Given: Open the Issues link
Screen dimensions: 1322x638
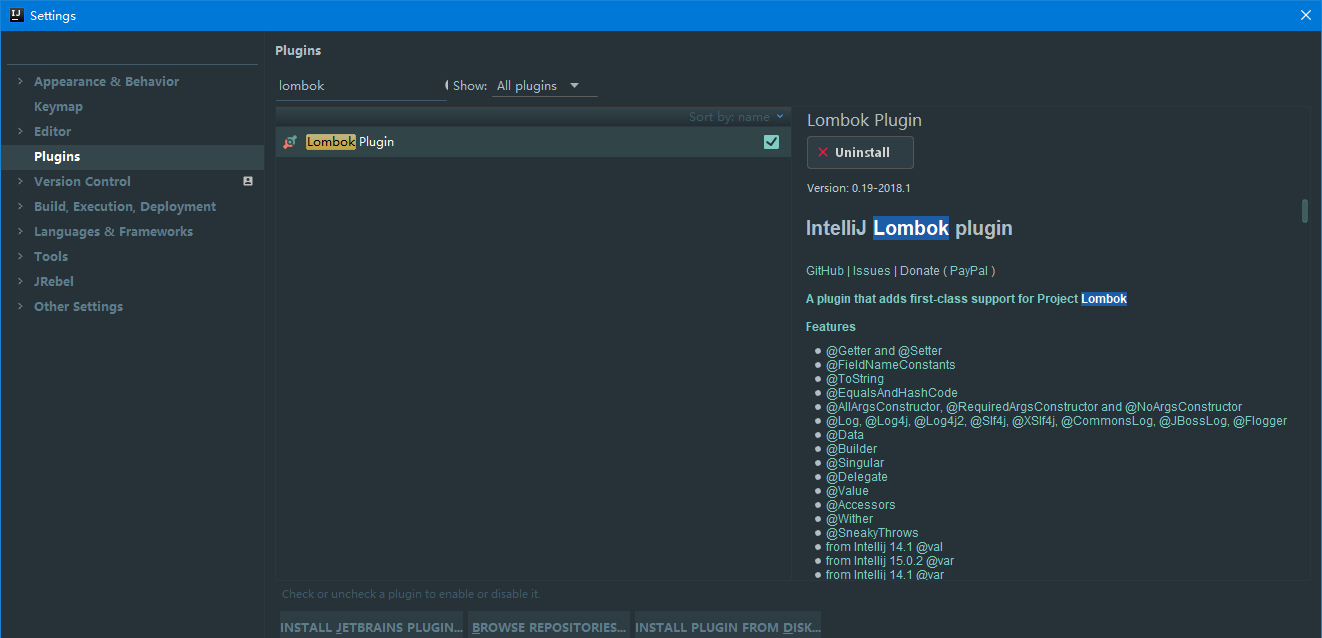Looking at the screenshot, I should 871,271.
